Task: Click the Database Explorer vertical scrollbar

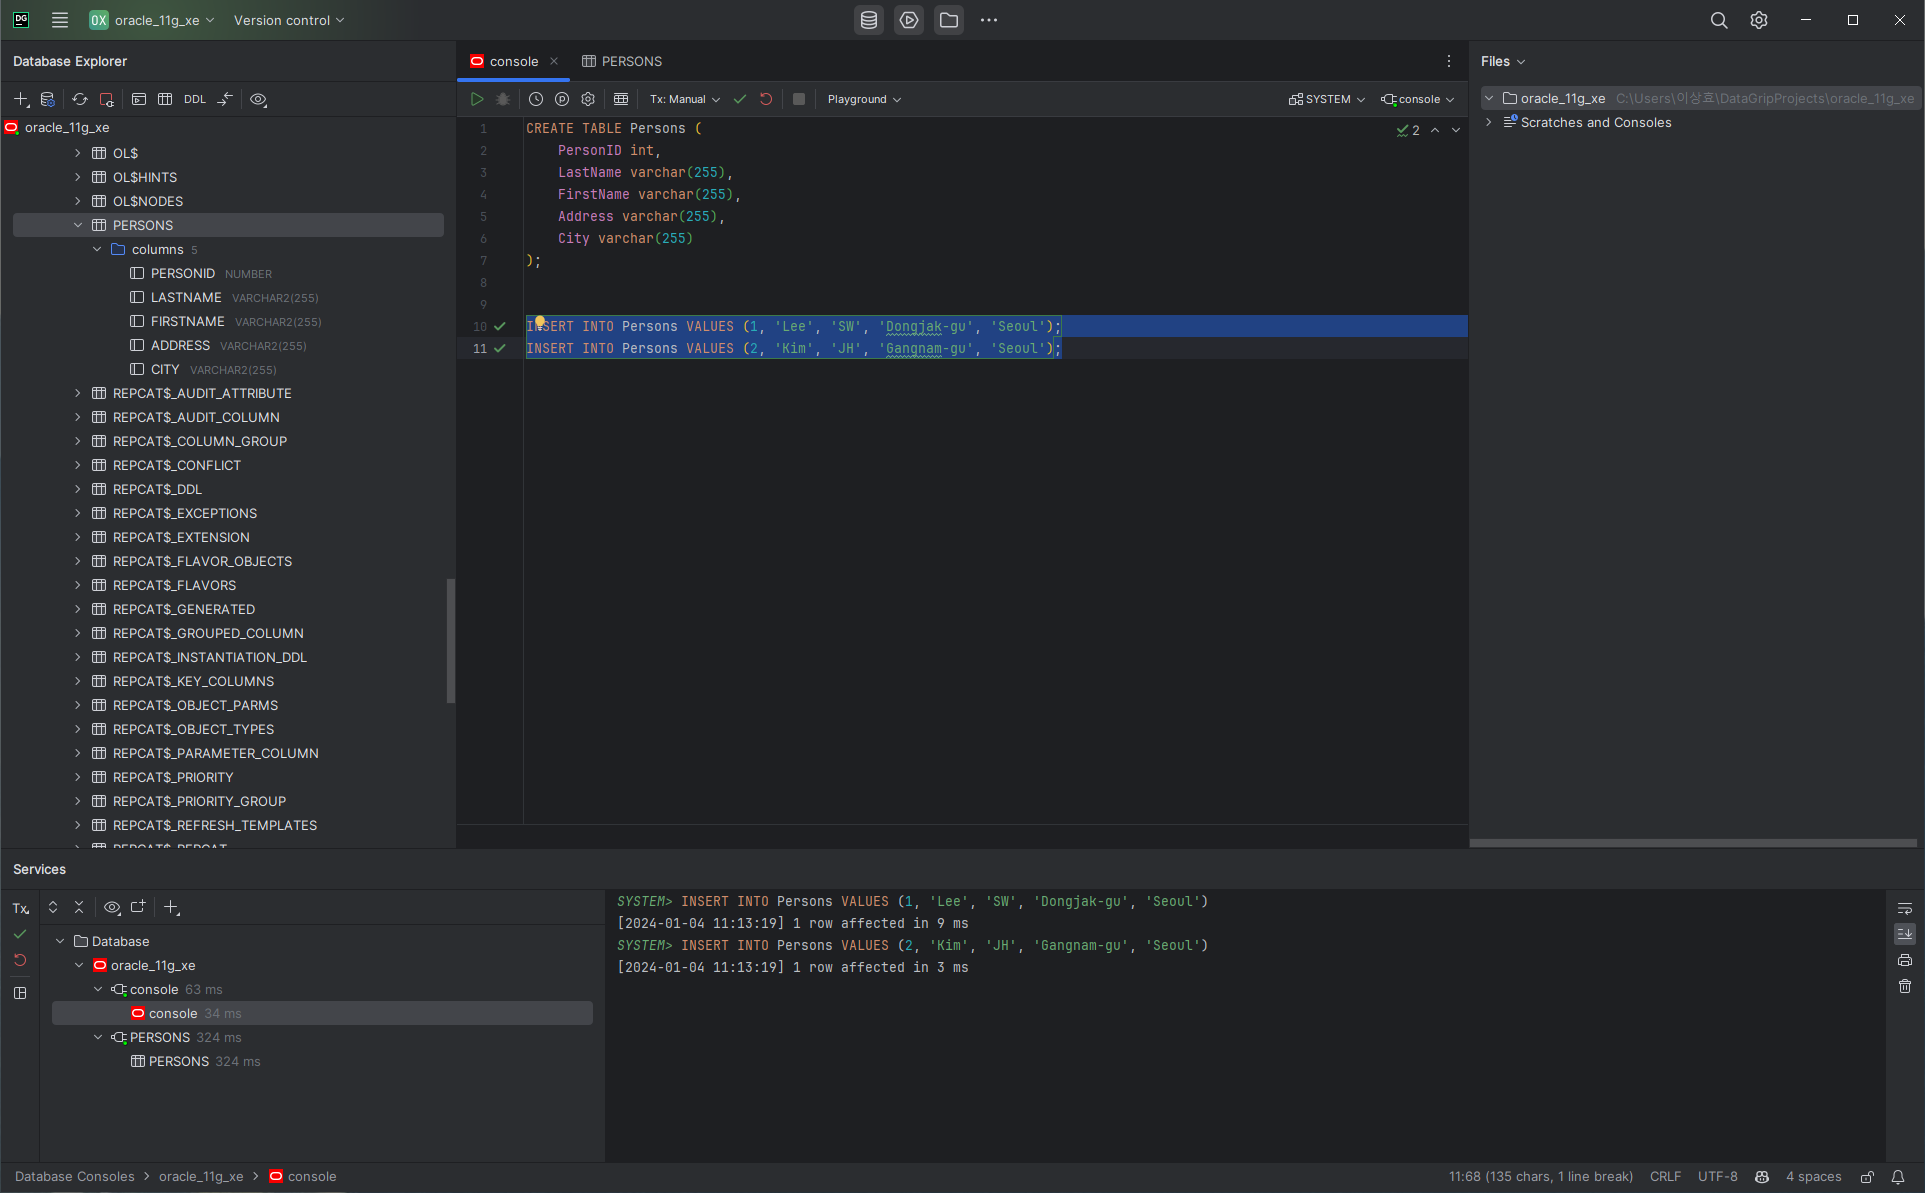Action: (x=451, y=640)
